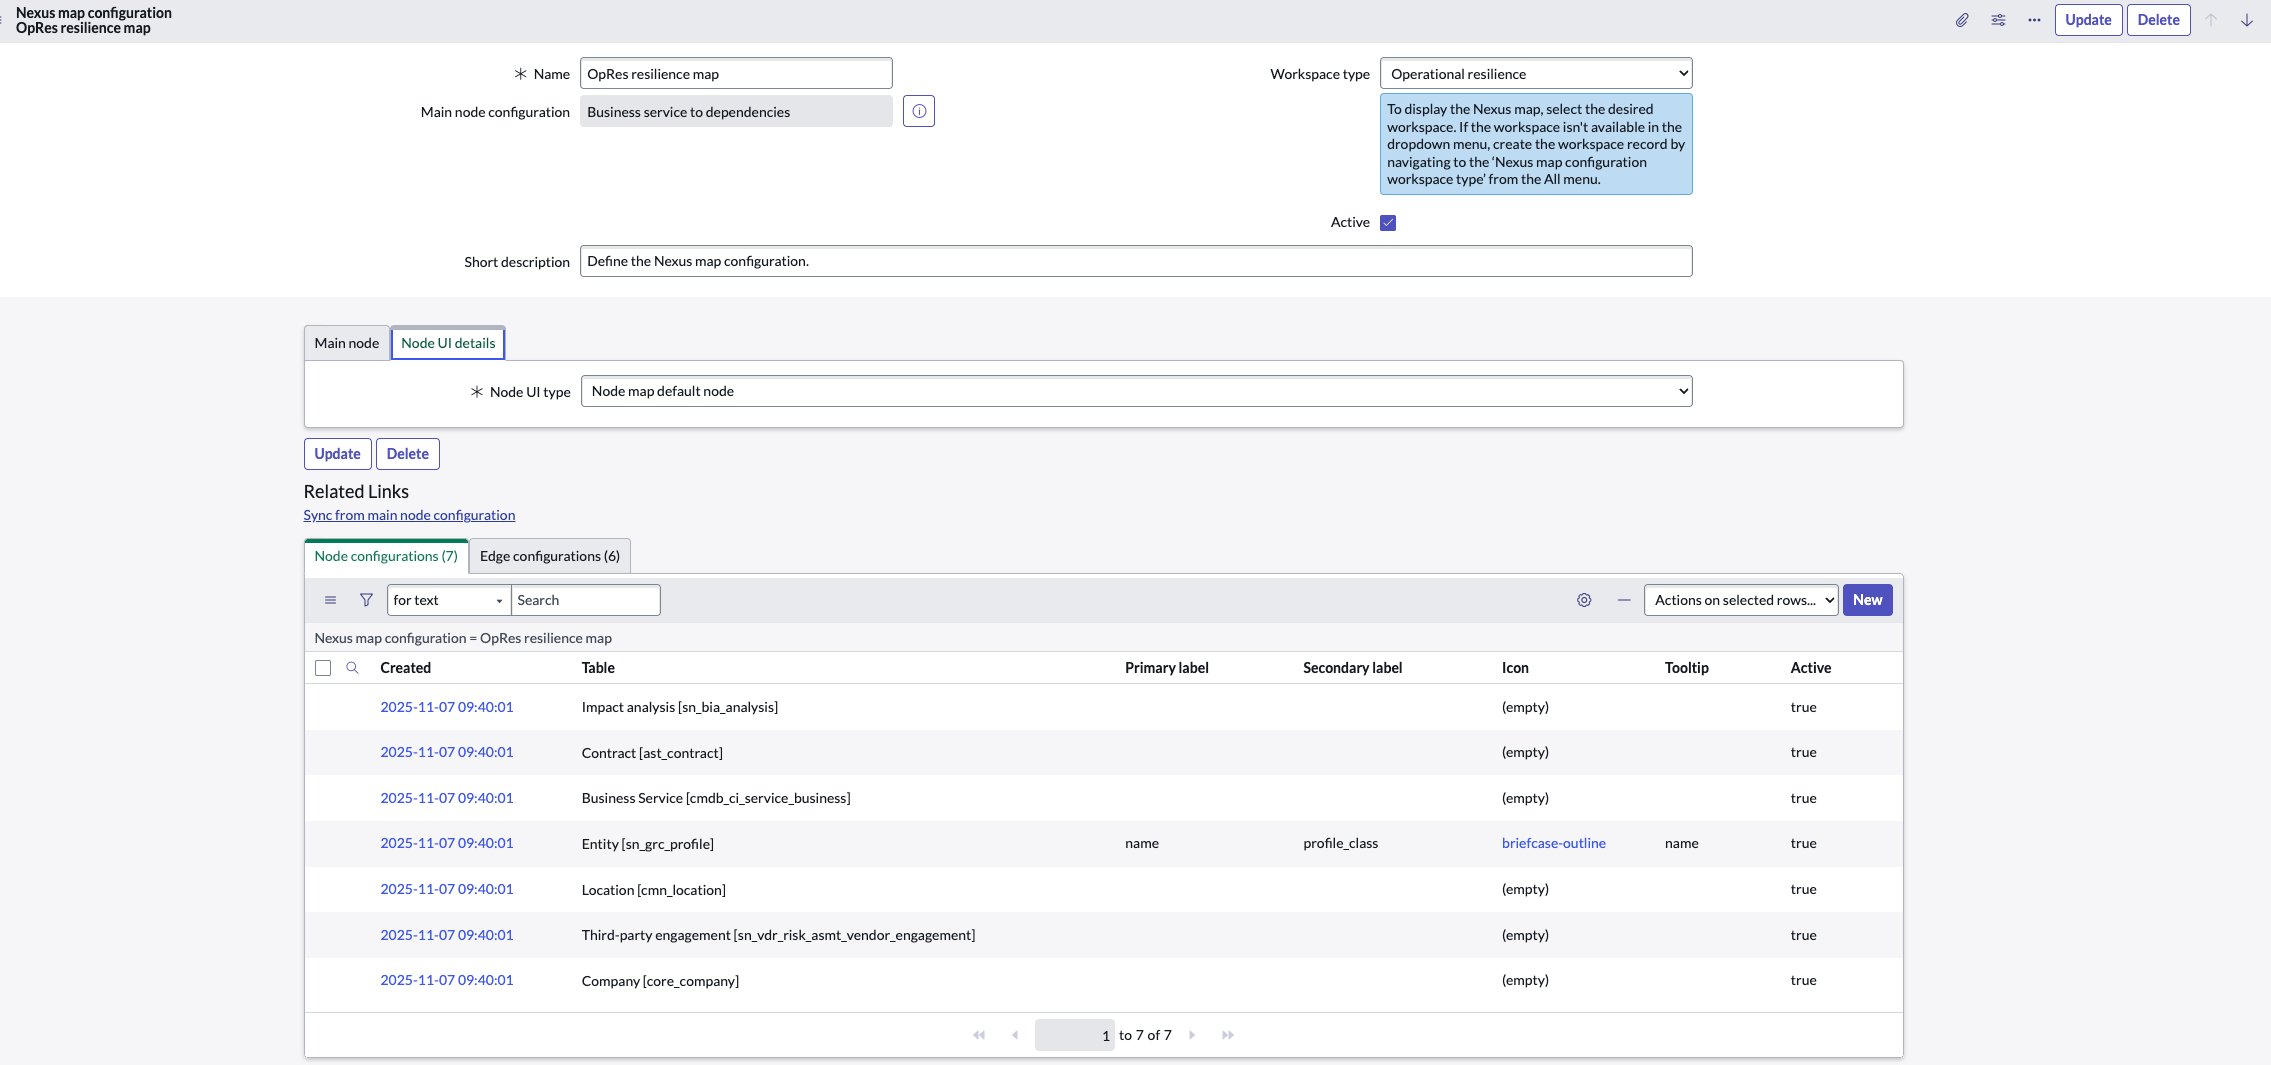Screen dimensions: 2271x1065
Task: Open Actions on selected rows dropdown
Action: point(1741,600)
